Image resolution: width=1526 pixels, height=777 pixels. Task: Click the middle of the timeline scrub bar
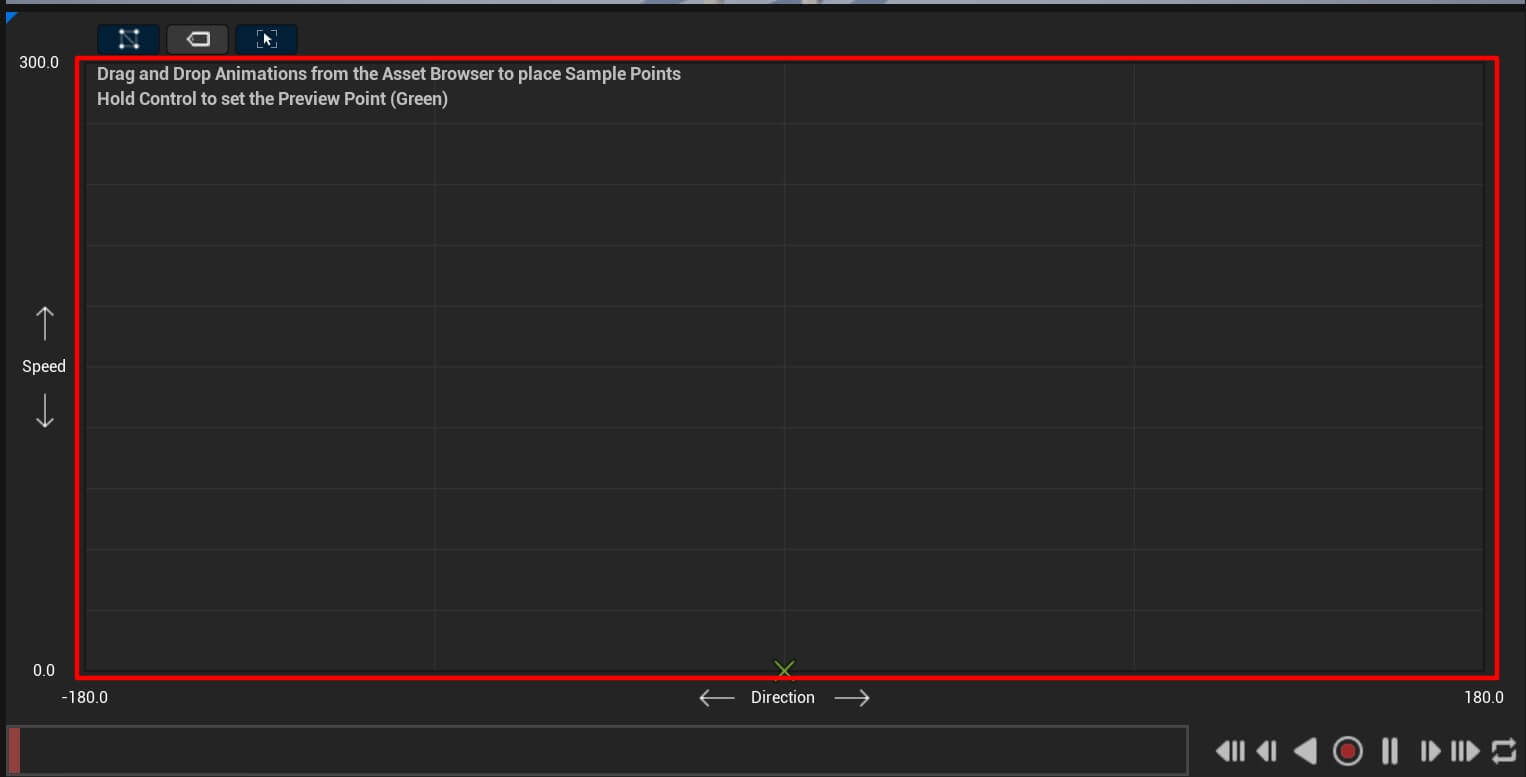click(x=597, y=750)
